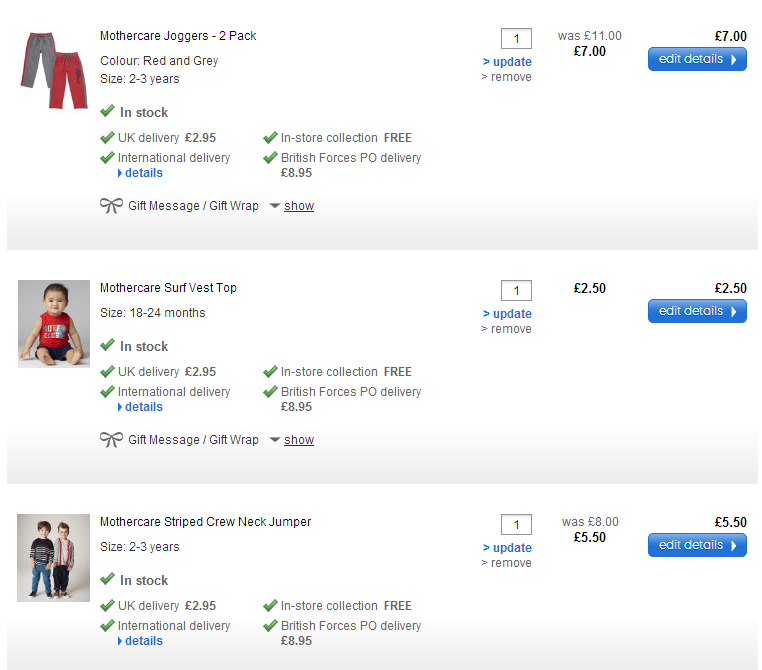Expand delivery details for Mothercare Joggers

(143, 173)
